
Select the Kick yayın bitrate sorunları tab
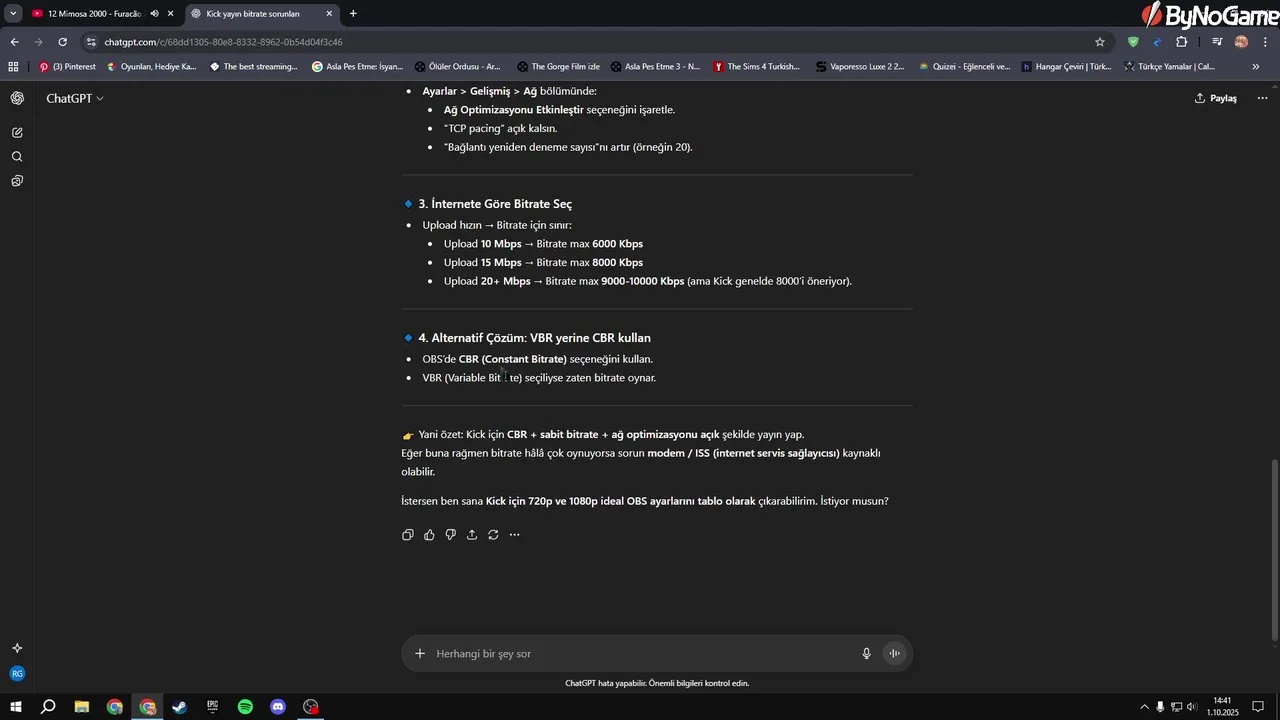click(x=262, y=14)
